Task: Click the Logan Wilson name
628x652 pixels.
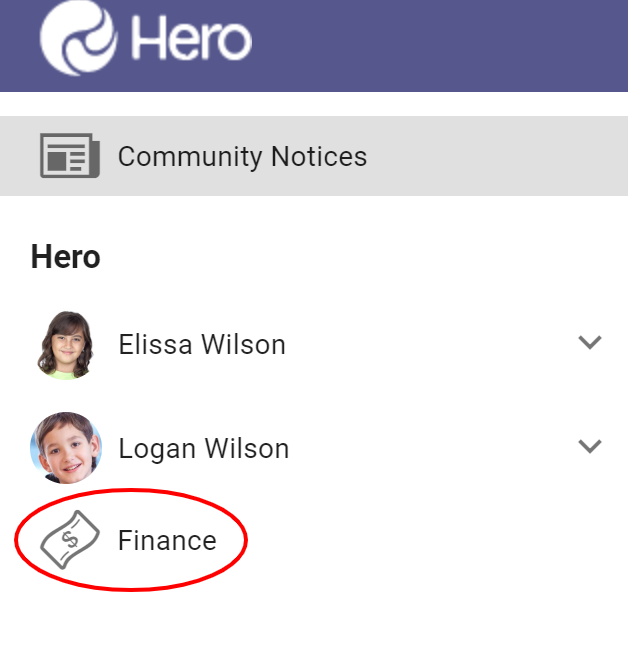Action: tap(204, 449)
